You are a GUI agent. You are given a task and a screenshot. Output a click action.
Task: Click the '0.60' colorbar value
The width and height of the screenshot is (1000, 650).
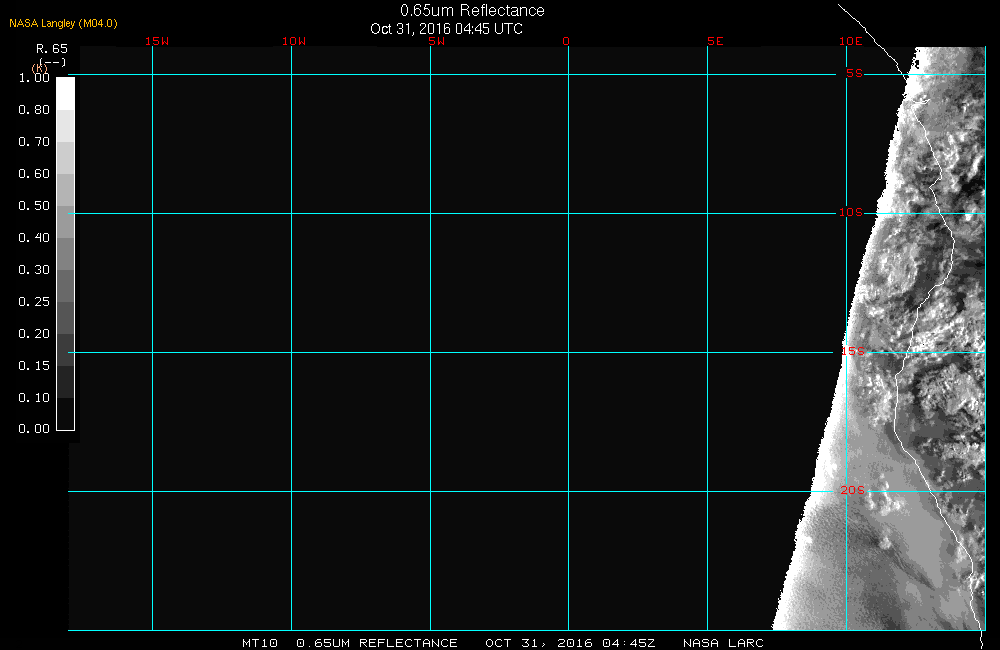pyautogui.click(x=34, y=174)
